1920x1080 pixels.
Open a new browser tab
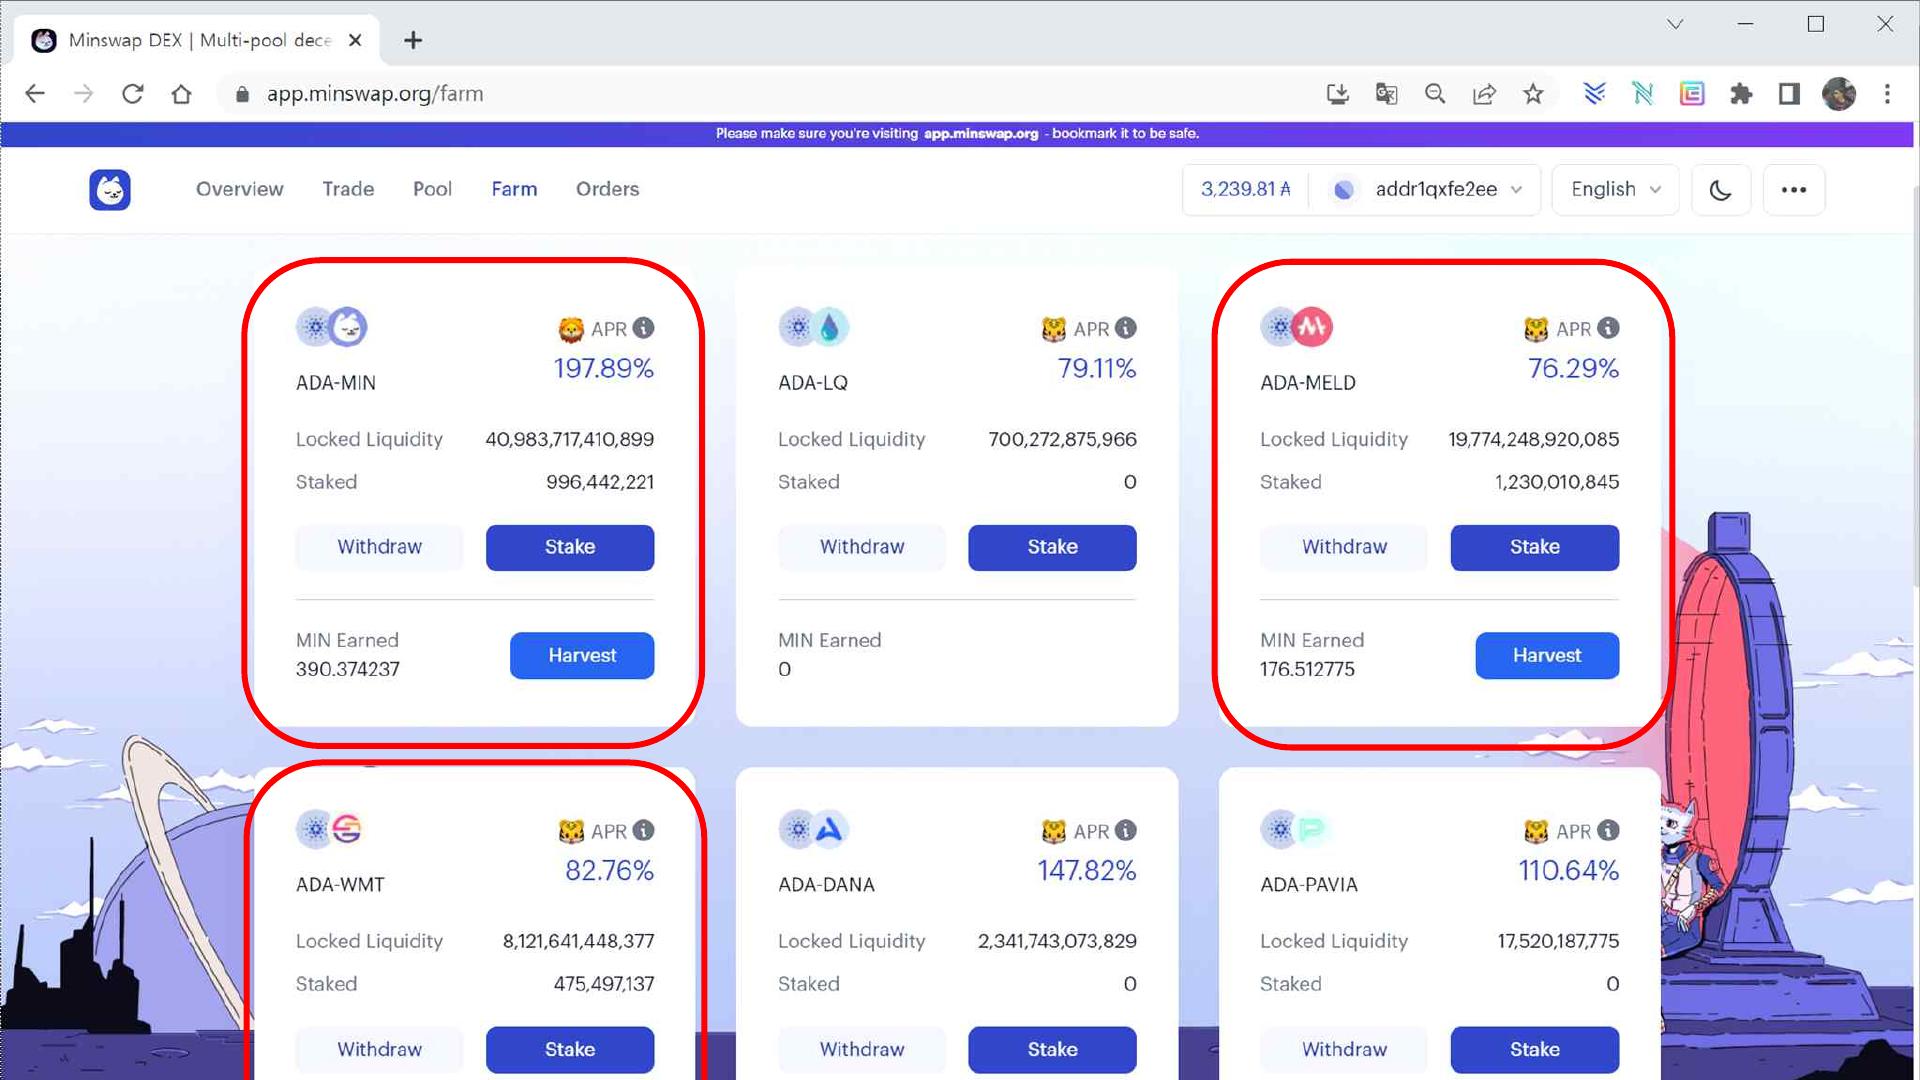pyautogui.click(x=413, y=40)
